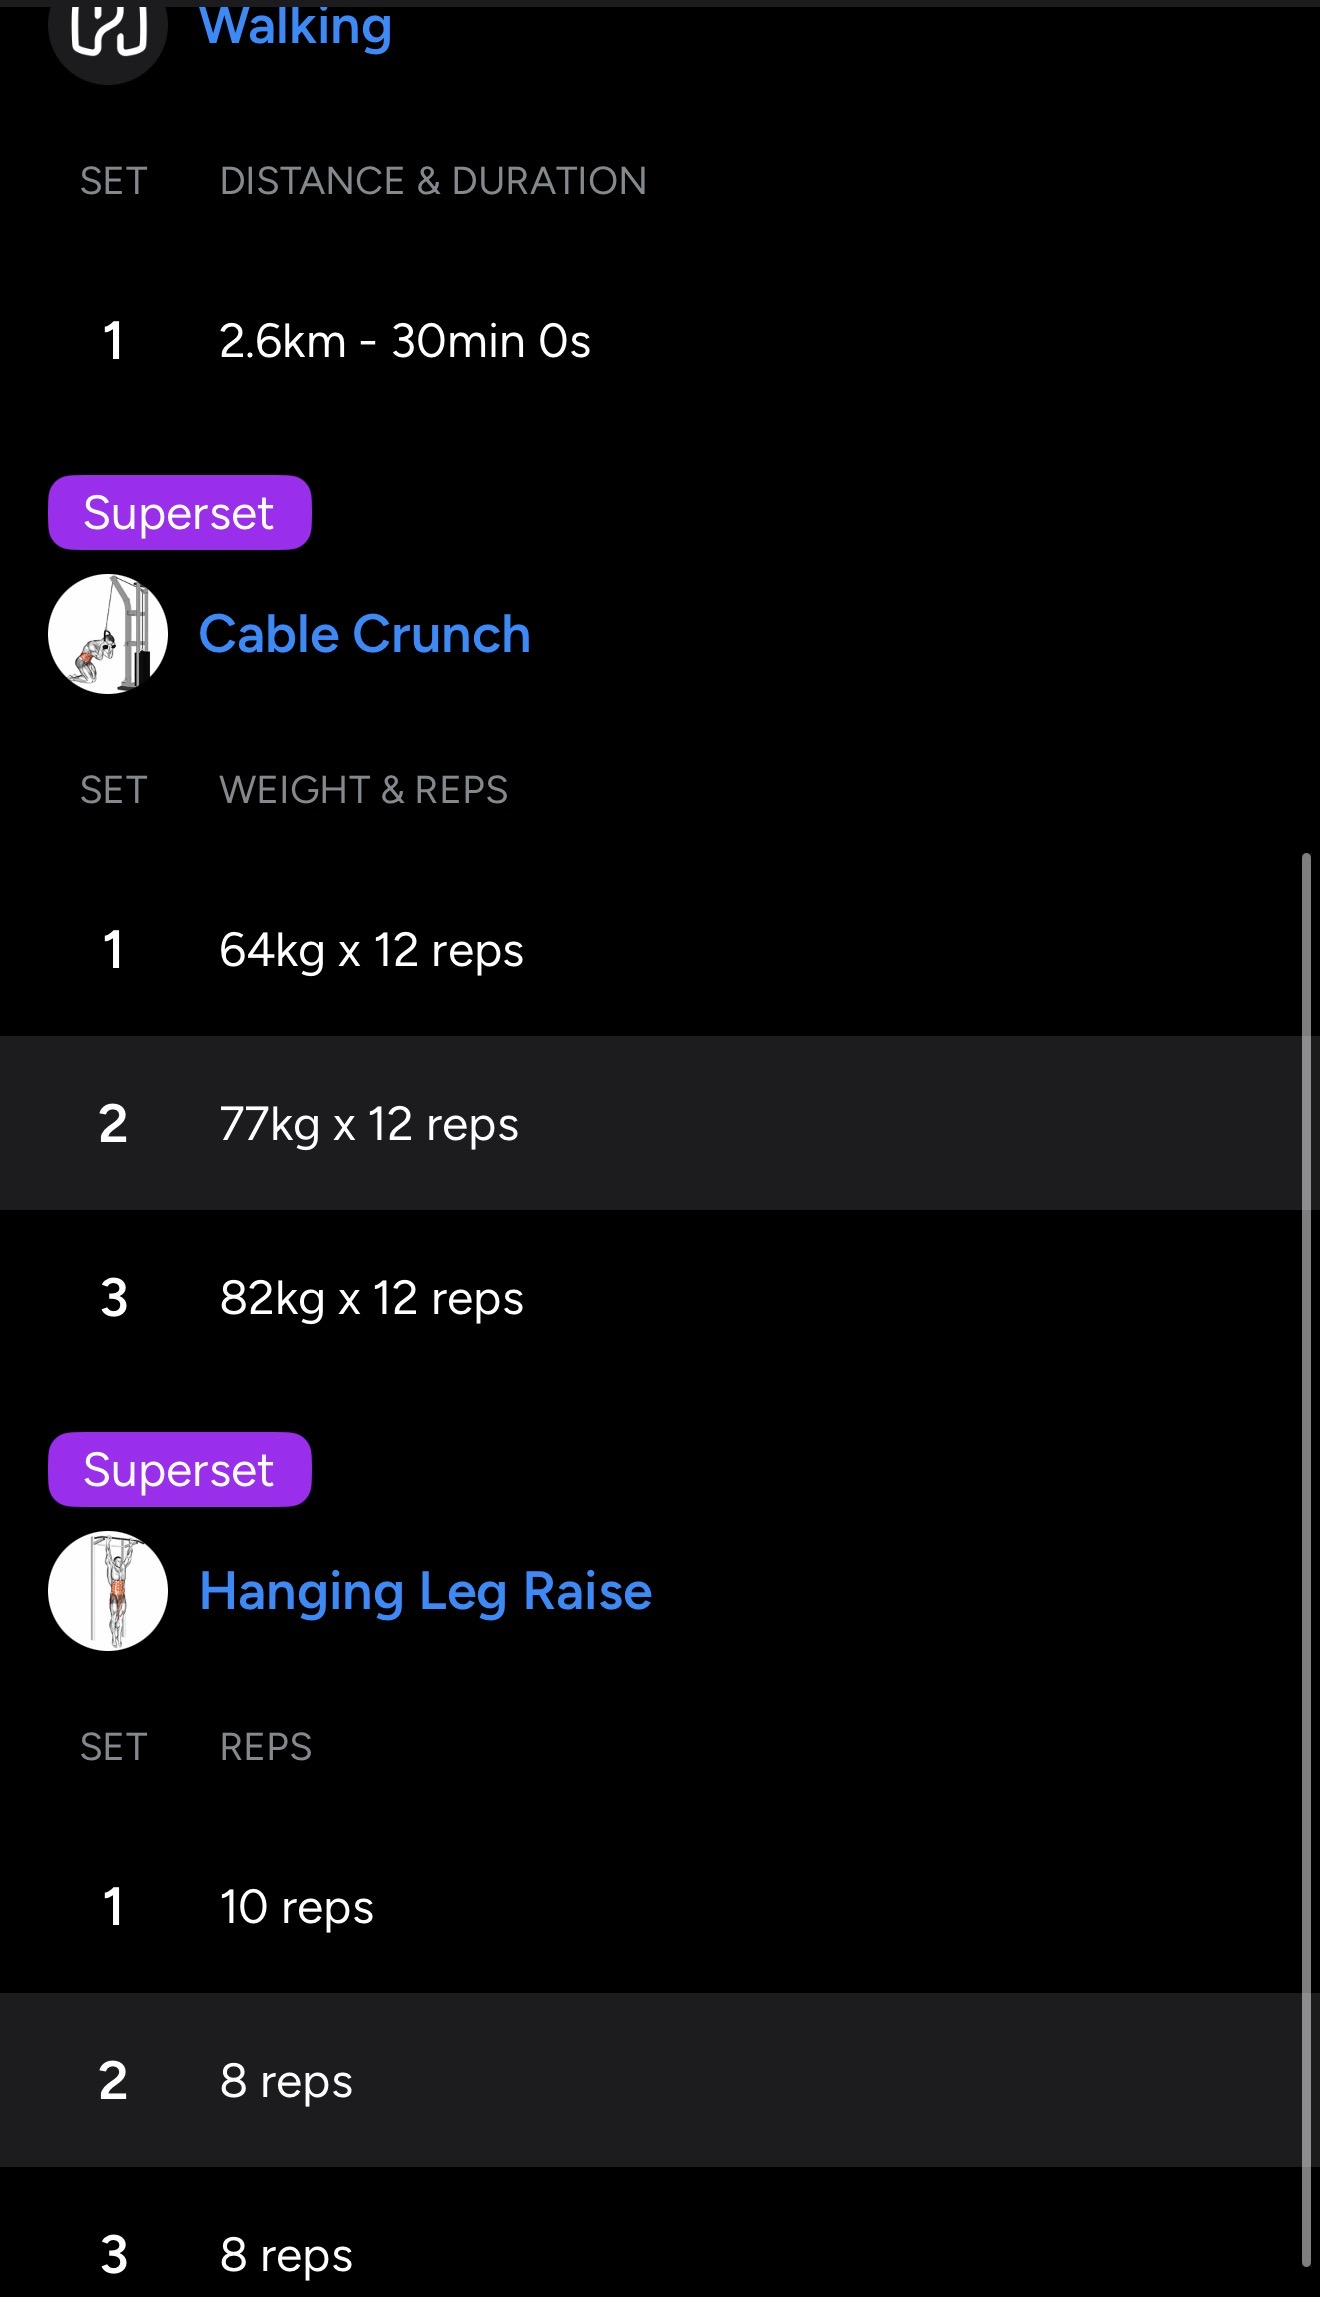Tap the Superset badge above Cable Crunch
Viewport: 1320px width, 2297px height.
point(180,513)
